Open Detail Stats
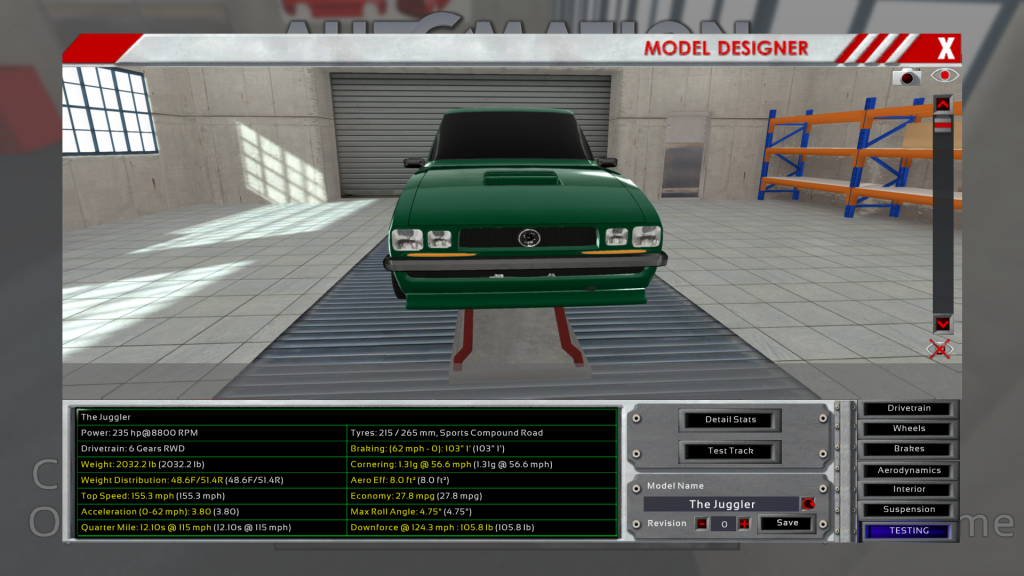1024x576 pixels. pyautogui.click(x=731, y=419)
